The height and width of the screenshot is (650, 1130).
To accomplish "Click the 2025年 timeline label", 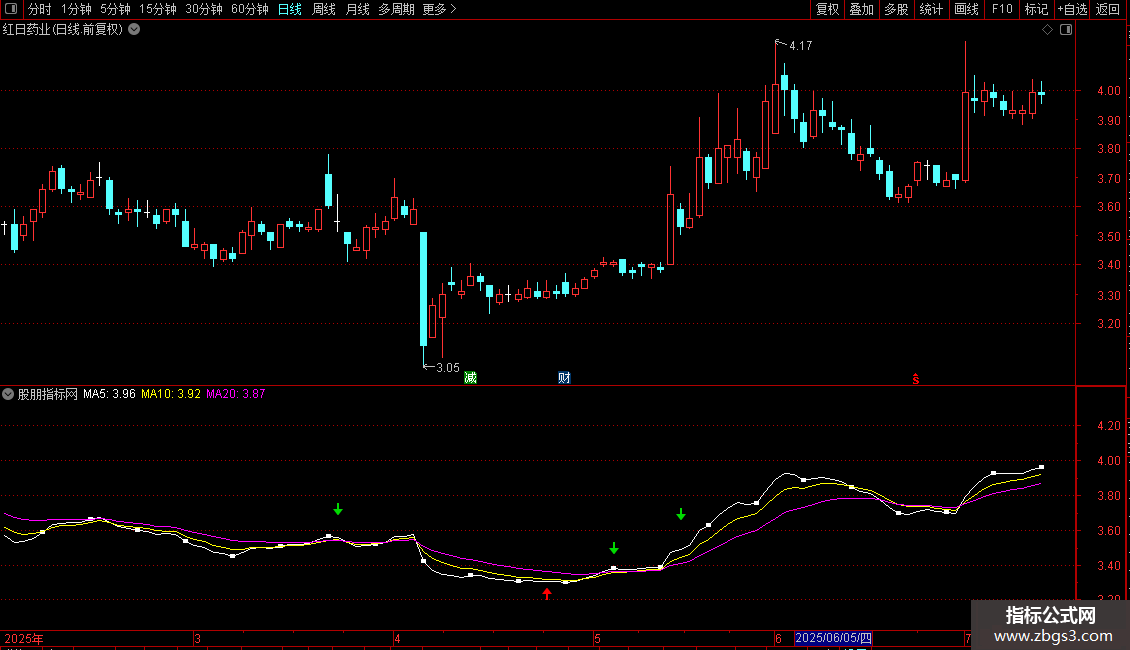I will tap(24, 638).
